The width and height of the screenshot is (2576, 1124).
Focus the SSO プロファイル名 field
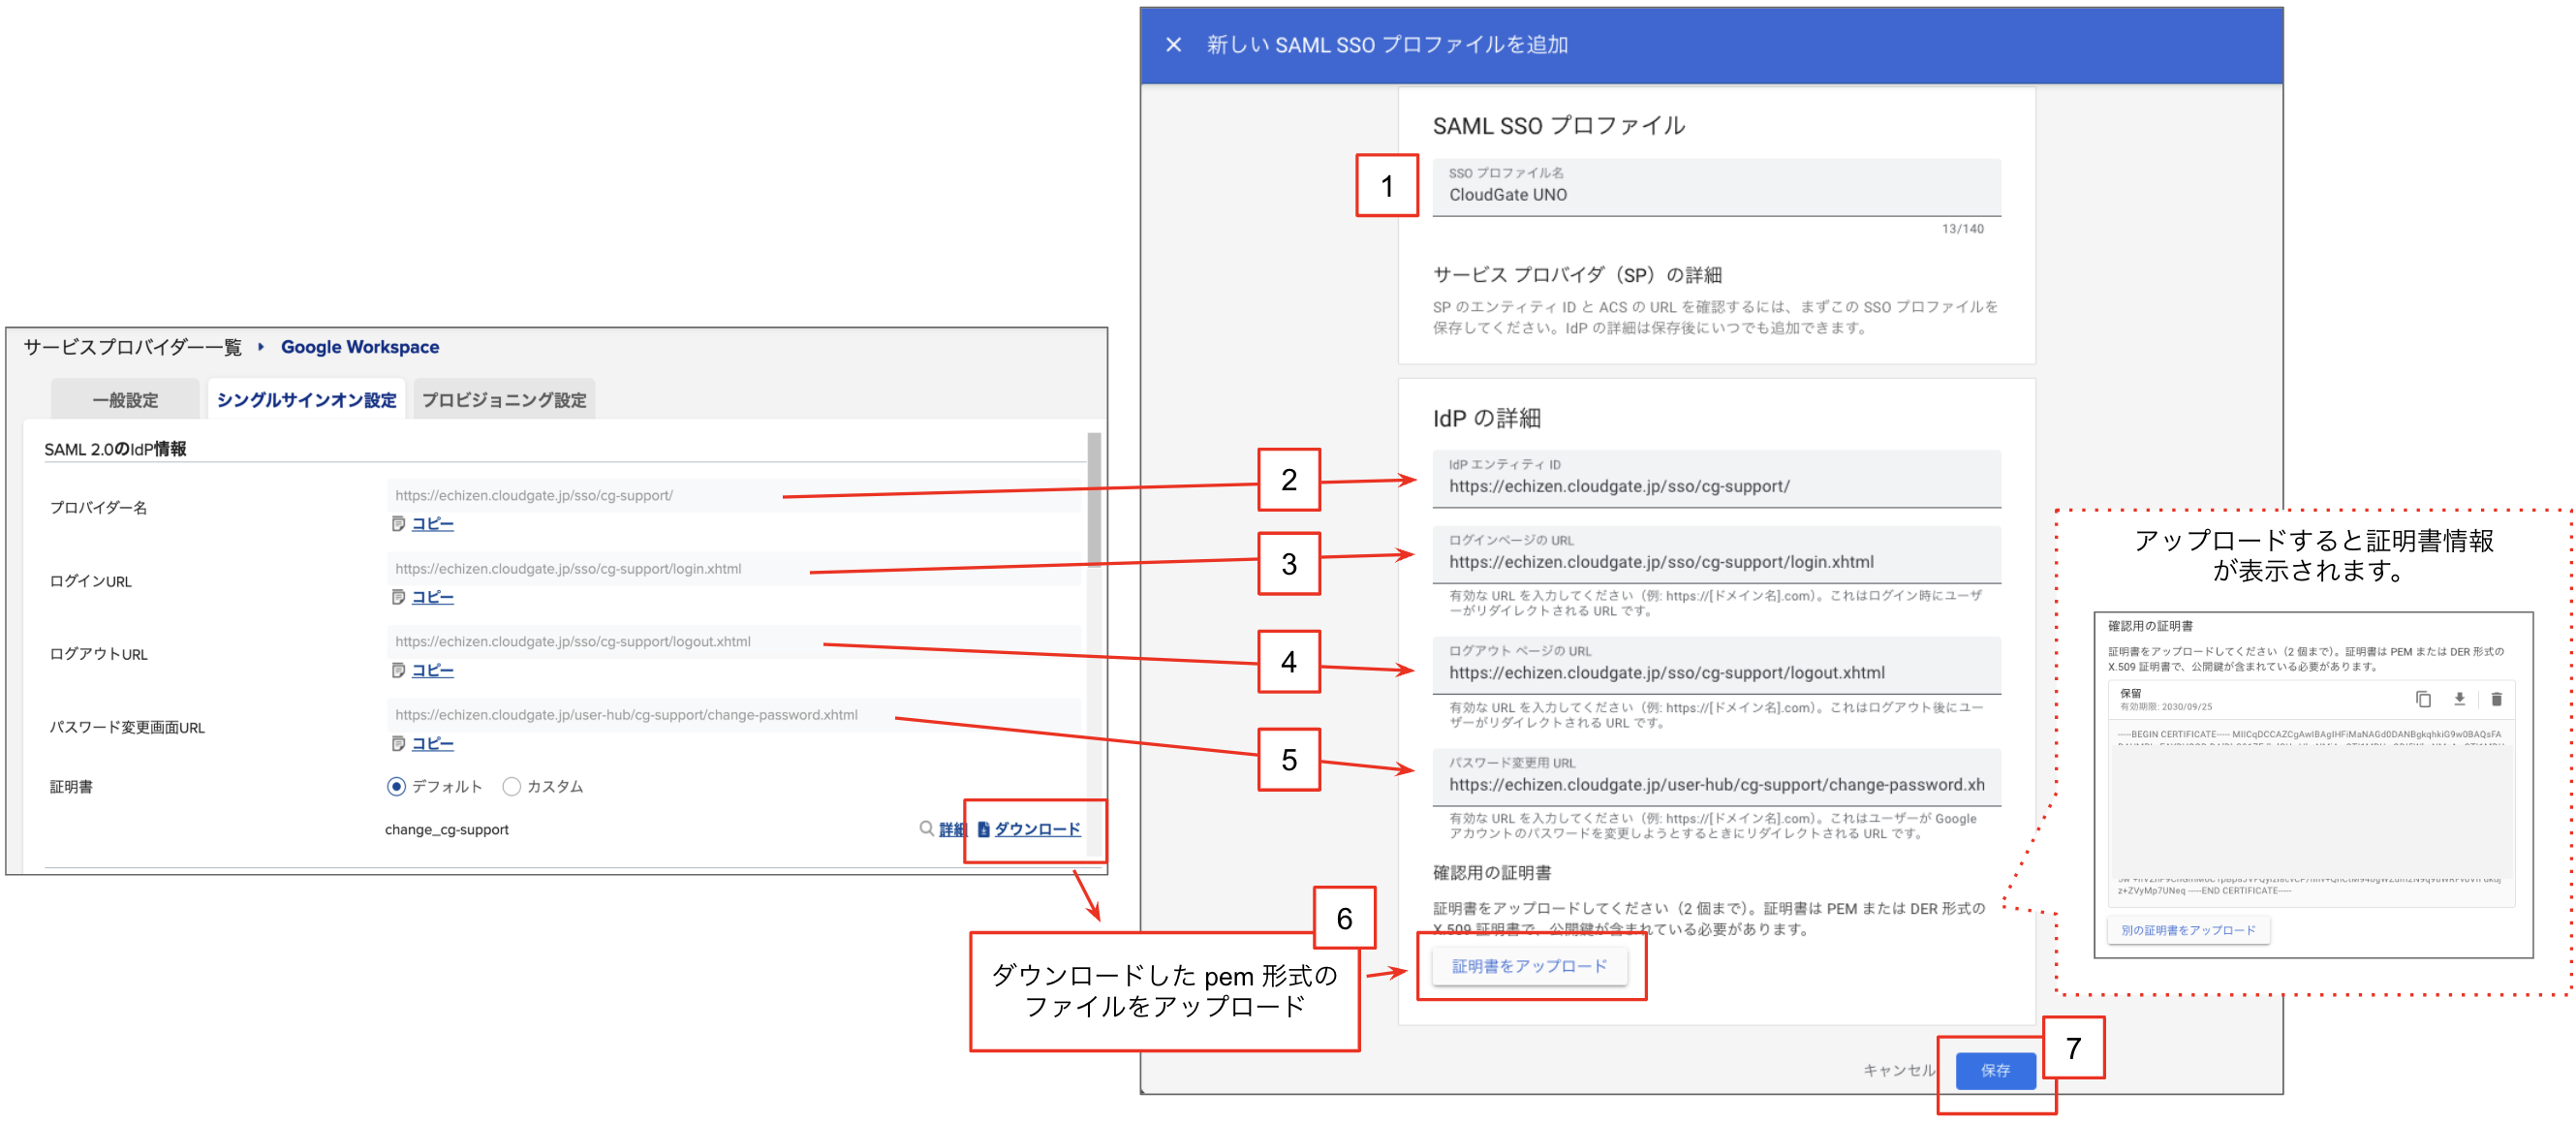(1716, 187)
